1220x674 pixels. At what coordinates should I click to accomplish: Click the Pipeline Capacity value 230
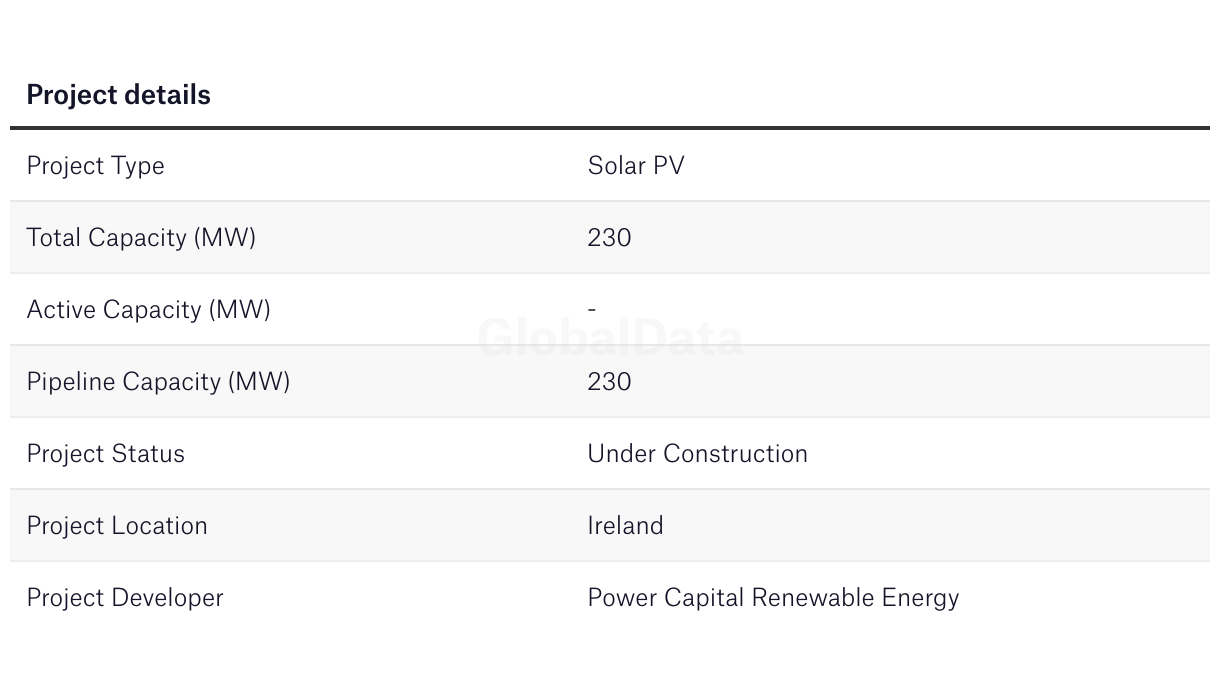pos(609,382)
